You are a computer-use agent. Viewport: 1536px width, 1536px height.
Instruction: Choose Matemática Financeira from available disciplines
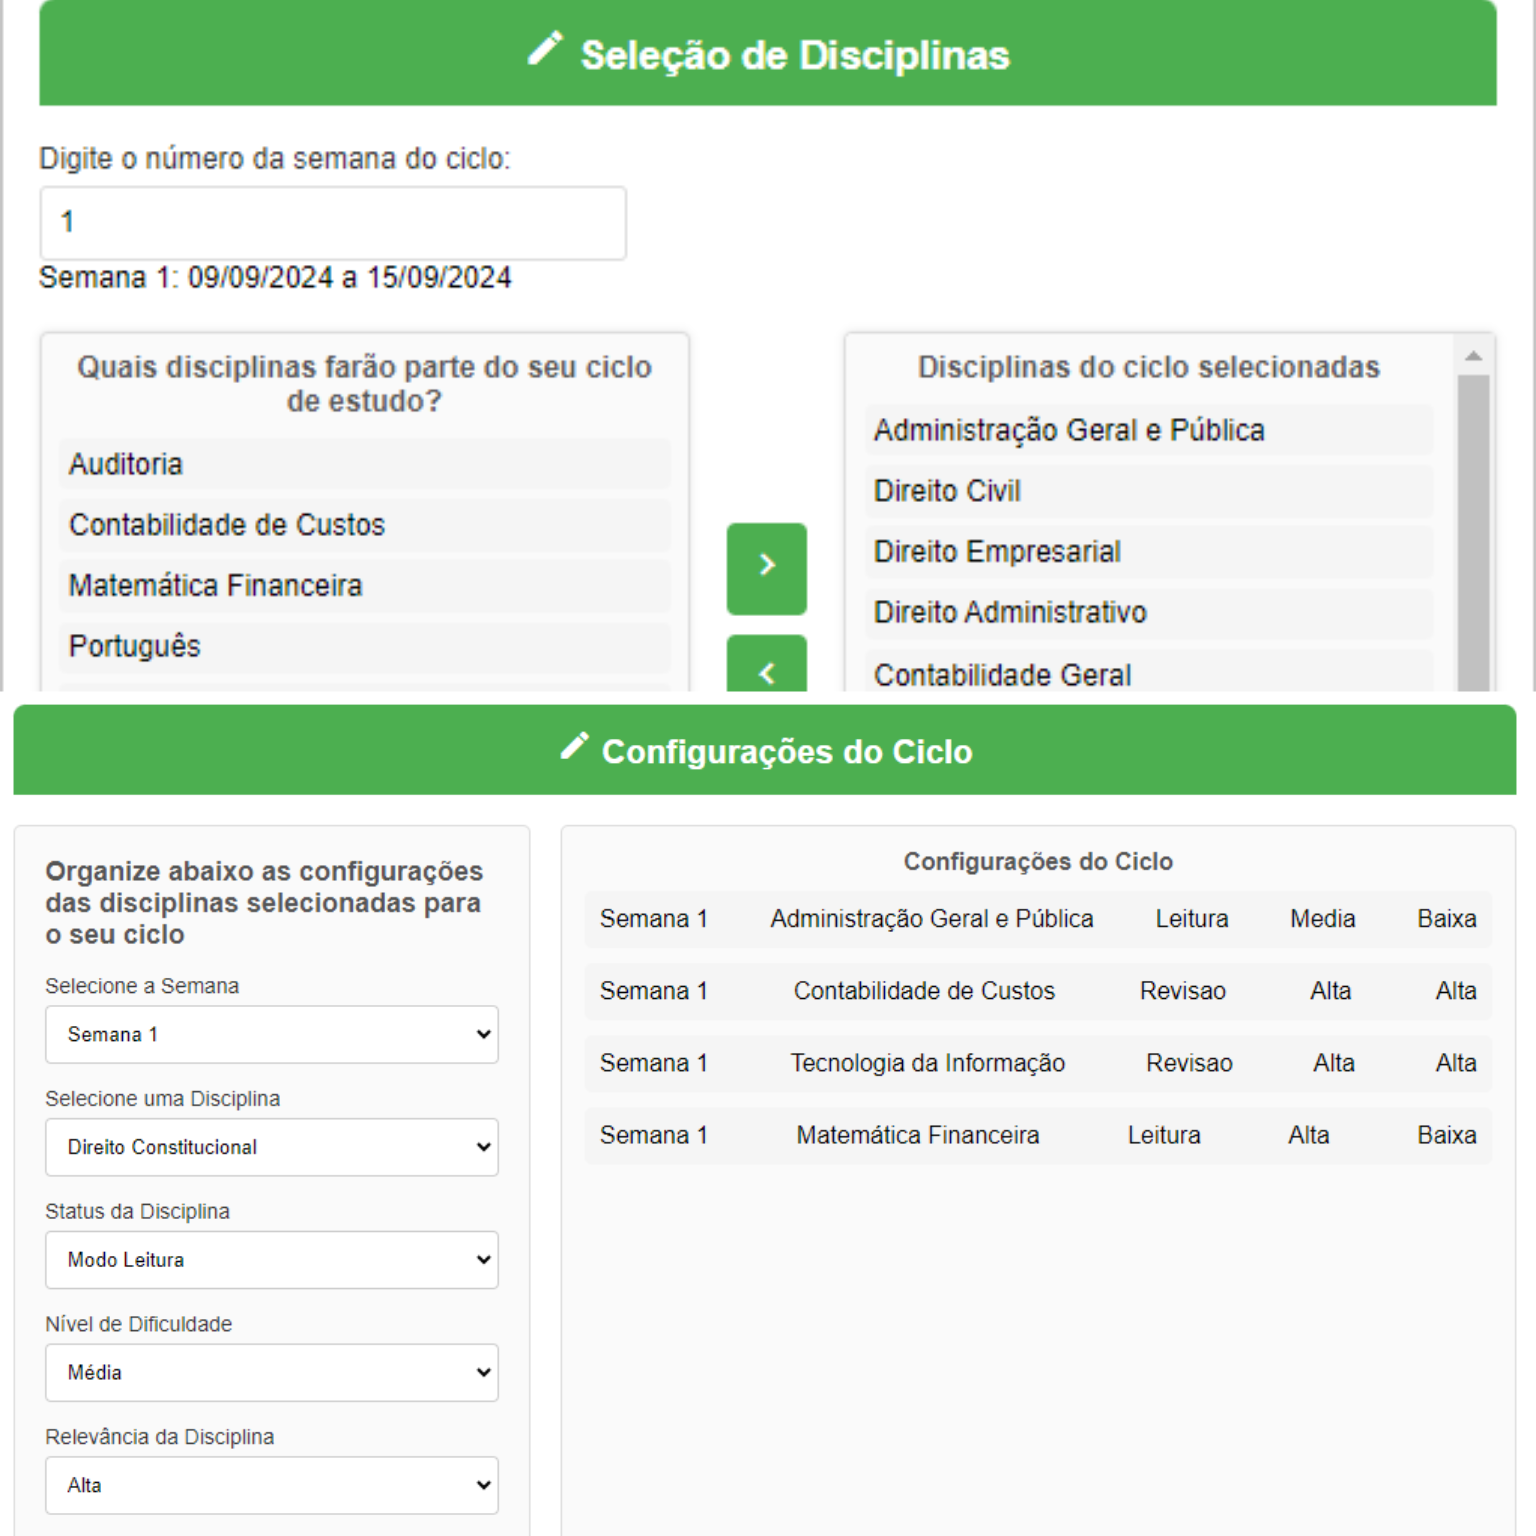[x=364, y=586]
